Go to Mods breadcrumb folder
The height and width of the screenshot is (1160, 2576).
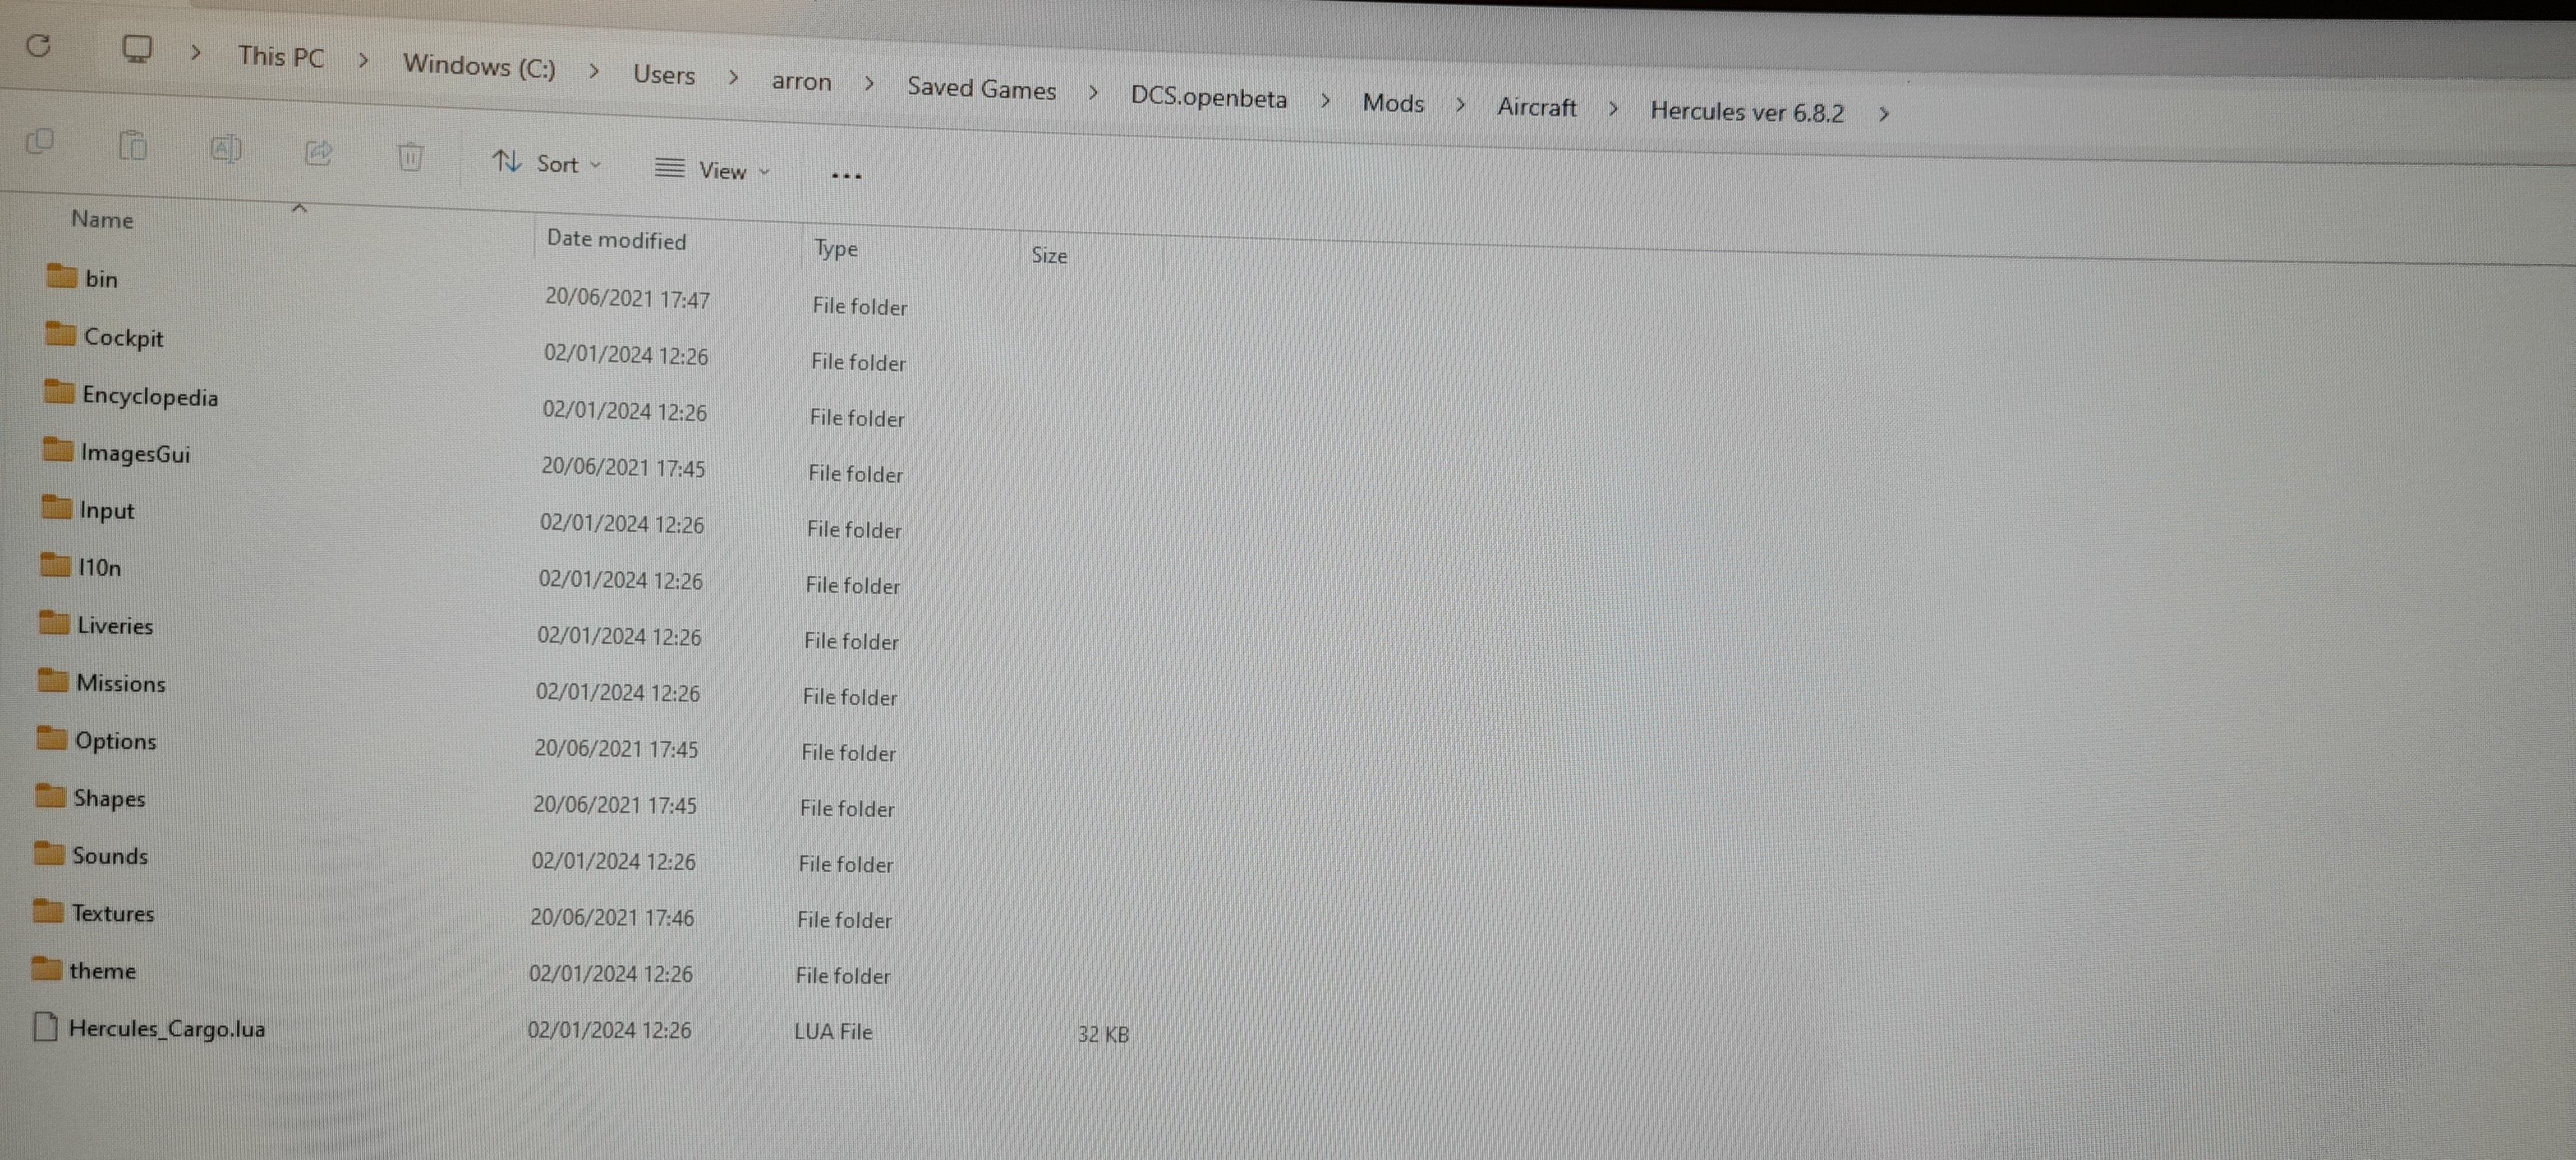pos(1393,103)
